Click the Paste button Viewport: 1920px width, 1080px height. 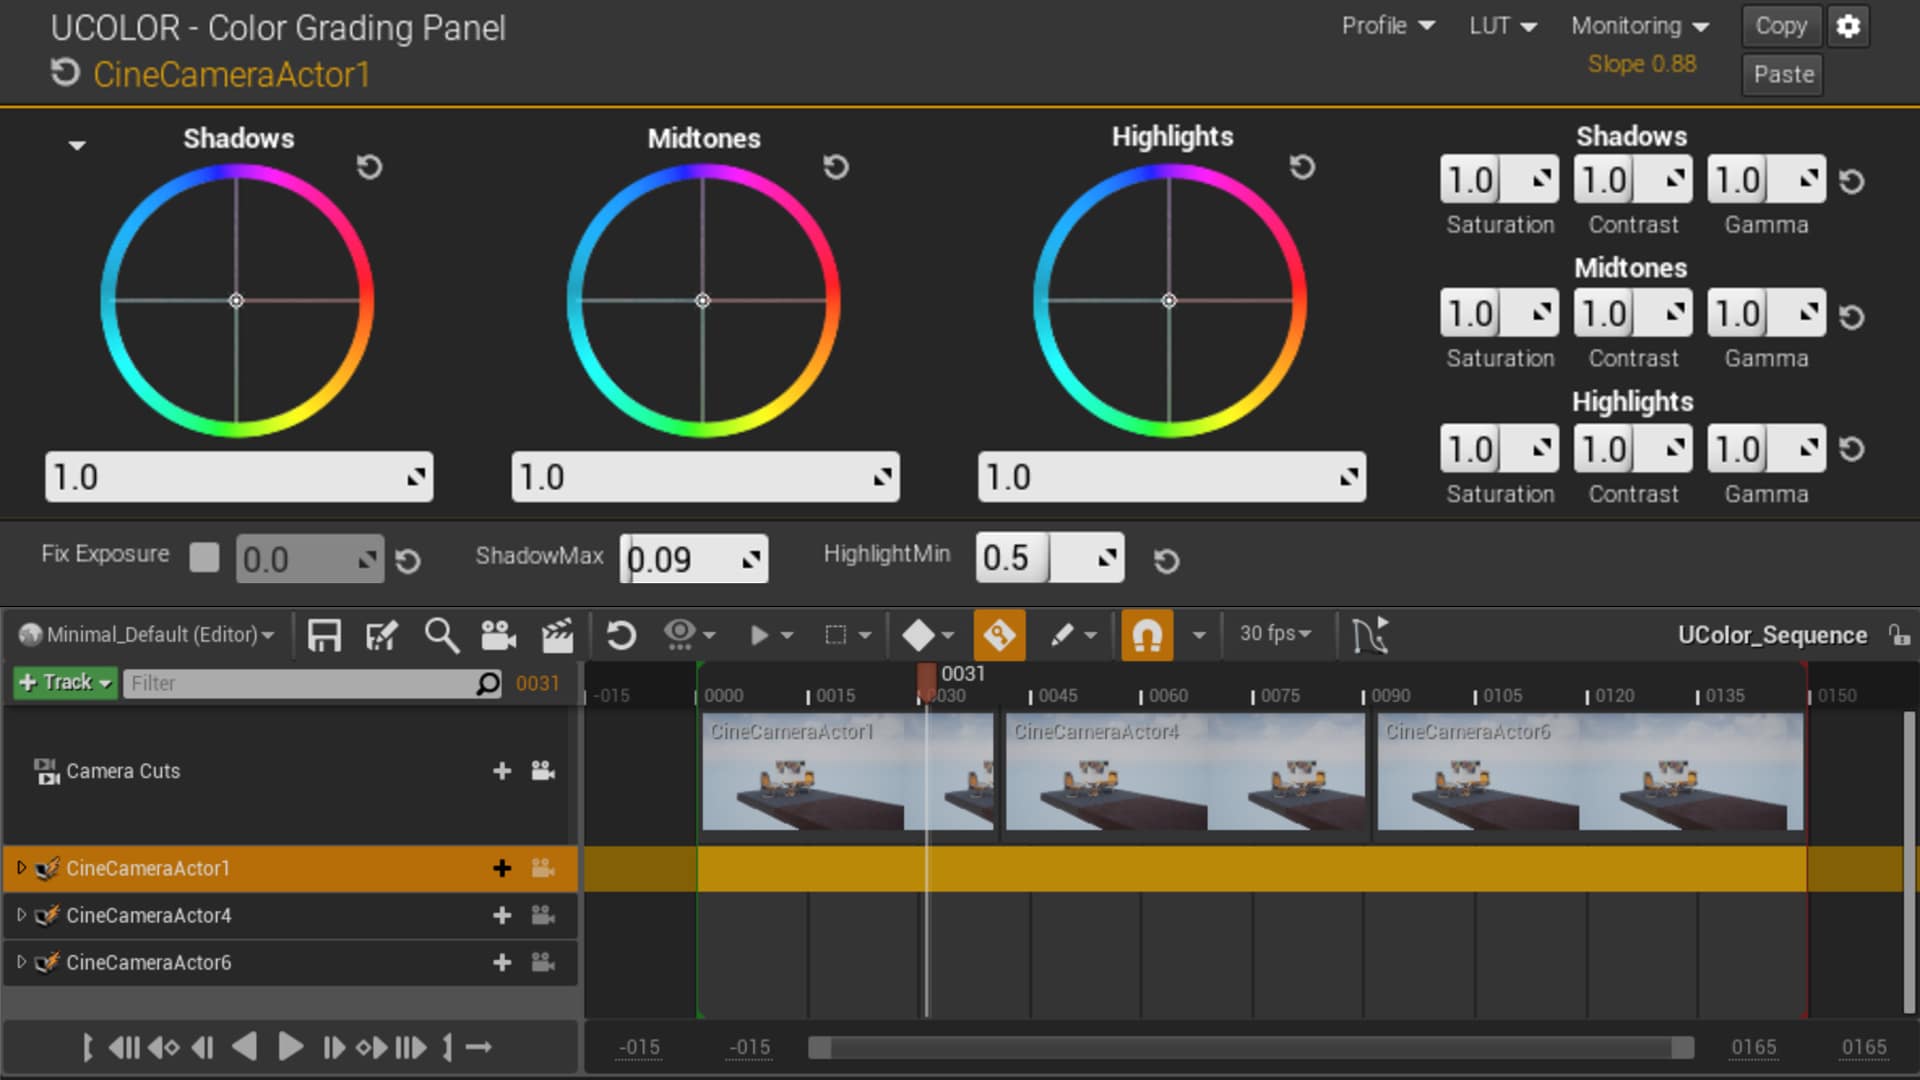pyautogui.click(x=1781, y=73)
